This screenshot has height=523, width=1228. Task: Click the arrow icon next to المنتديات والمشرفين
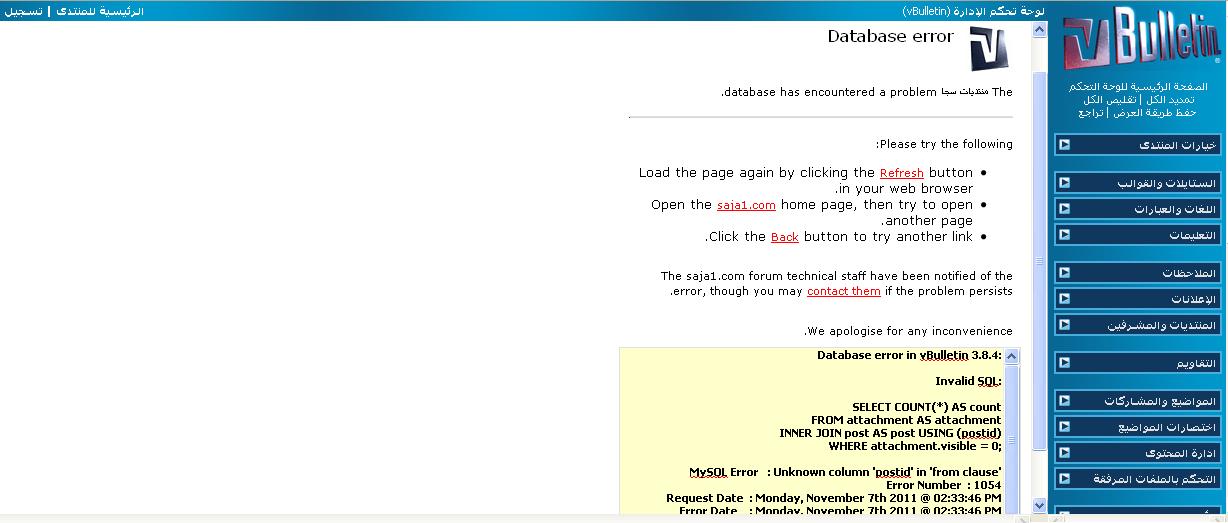pyautogui.click(x=1066, y=325)
